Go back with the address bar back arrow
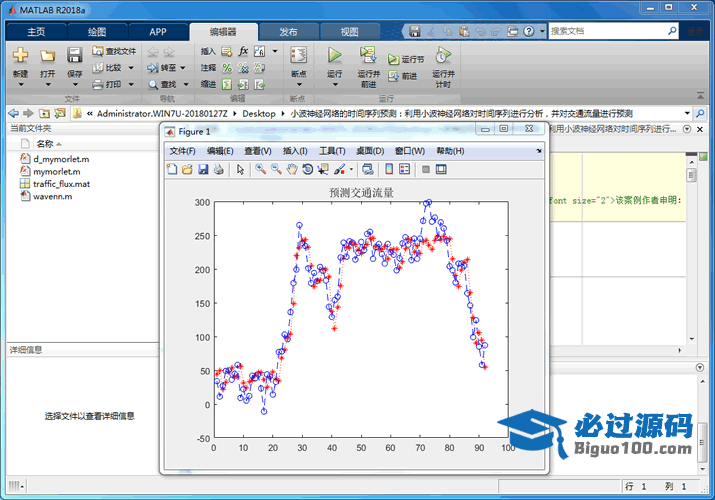 pyautogui.click(x=14, y=113)
